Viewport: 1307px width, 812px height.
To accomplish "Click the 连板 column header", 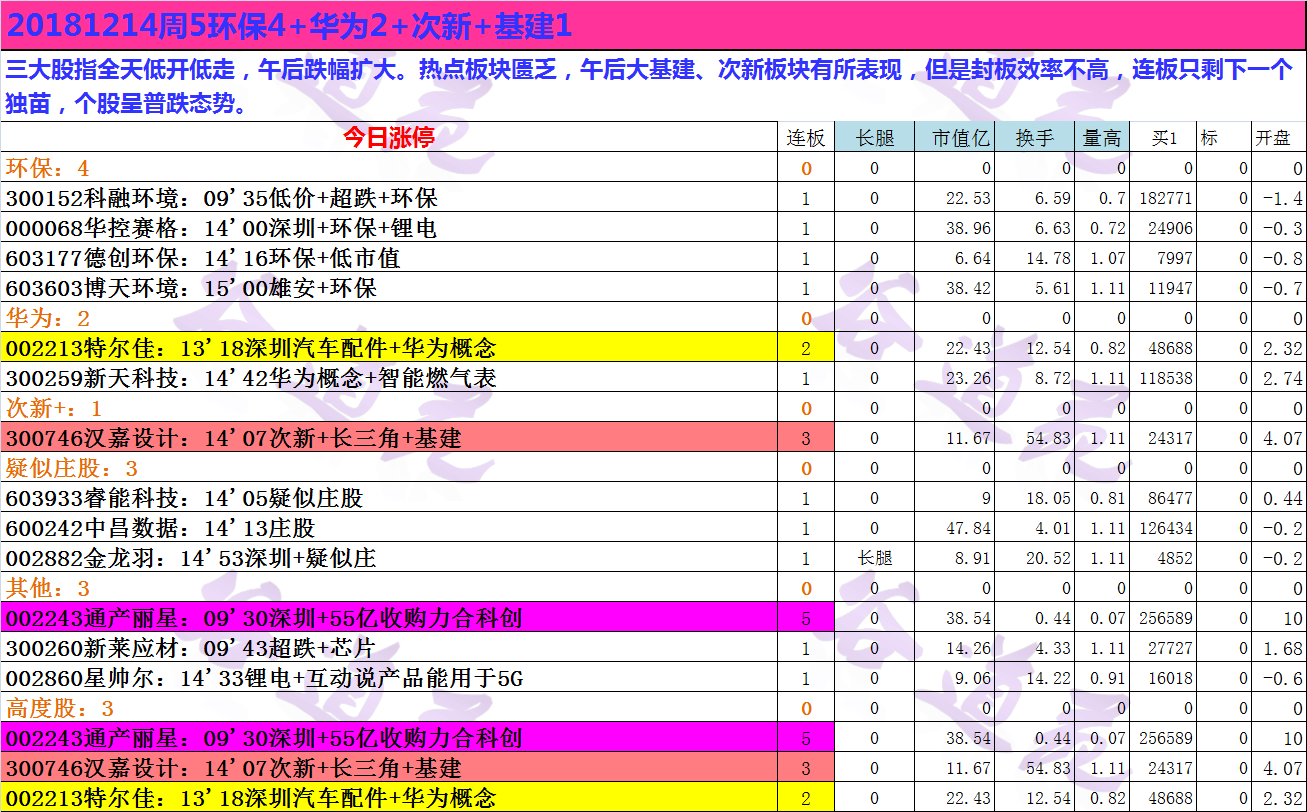I will pyautogui.click(x=806, y=138).
